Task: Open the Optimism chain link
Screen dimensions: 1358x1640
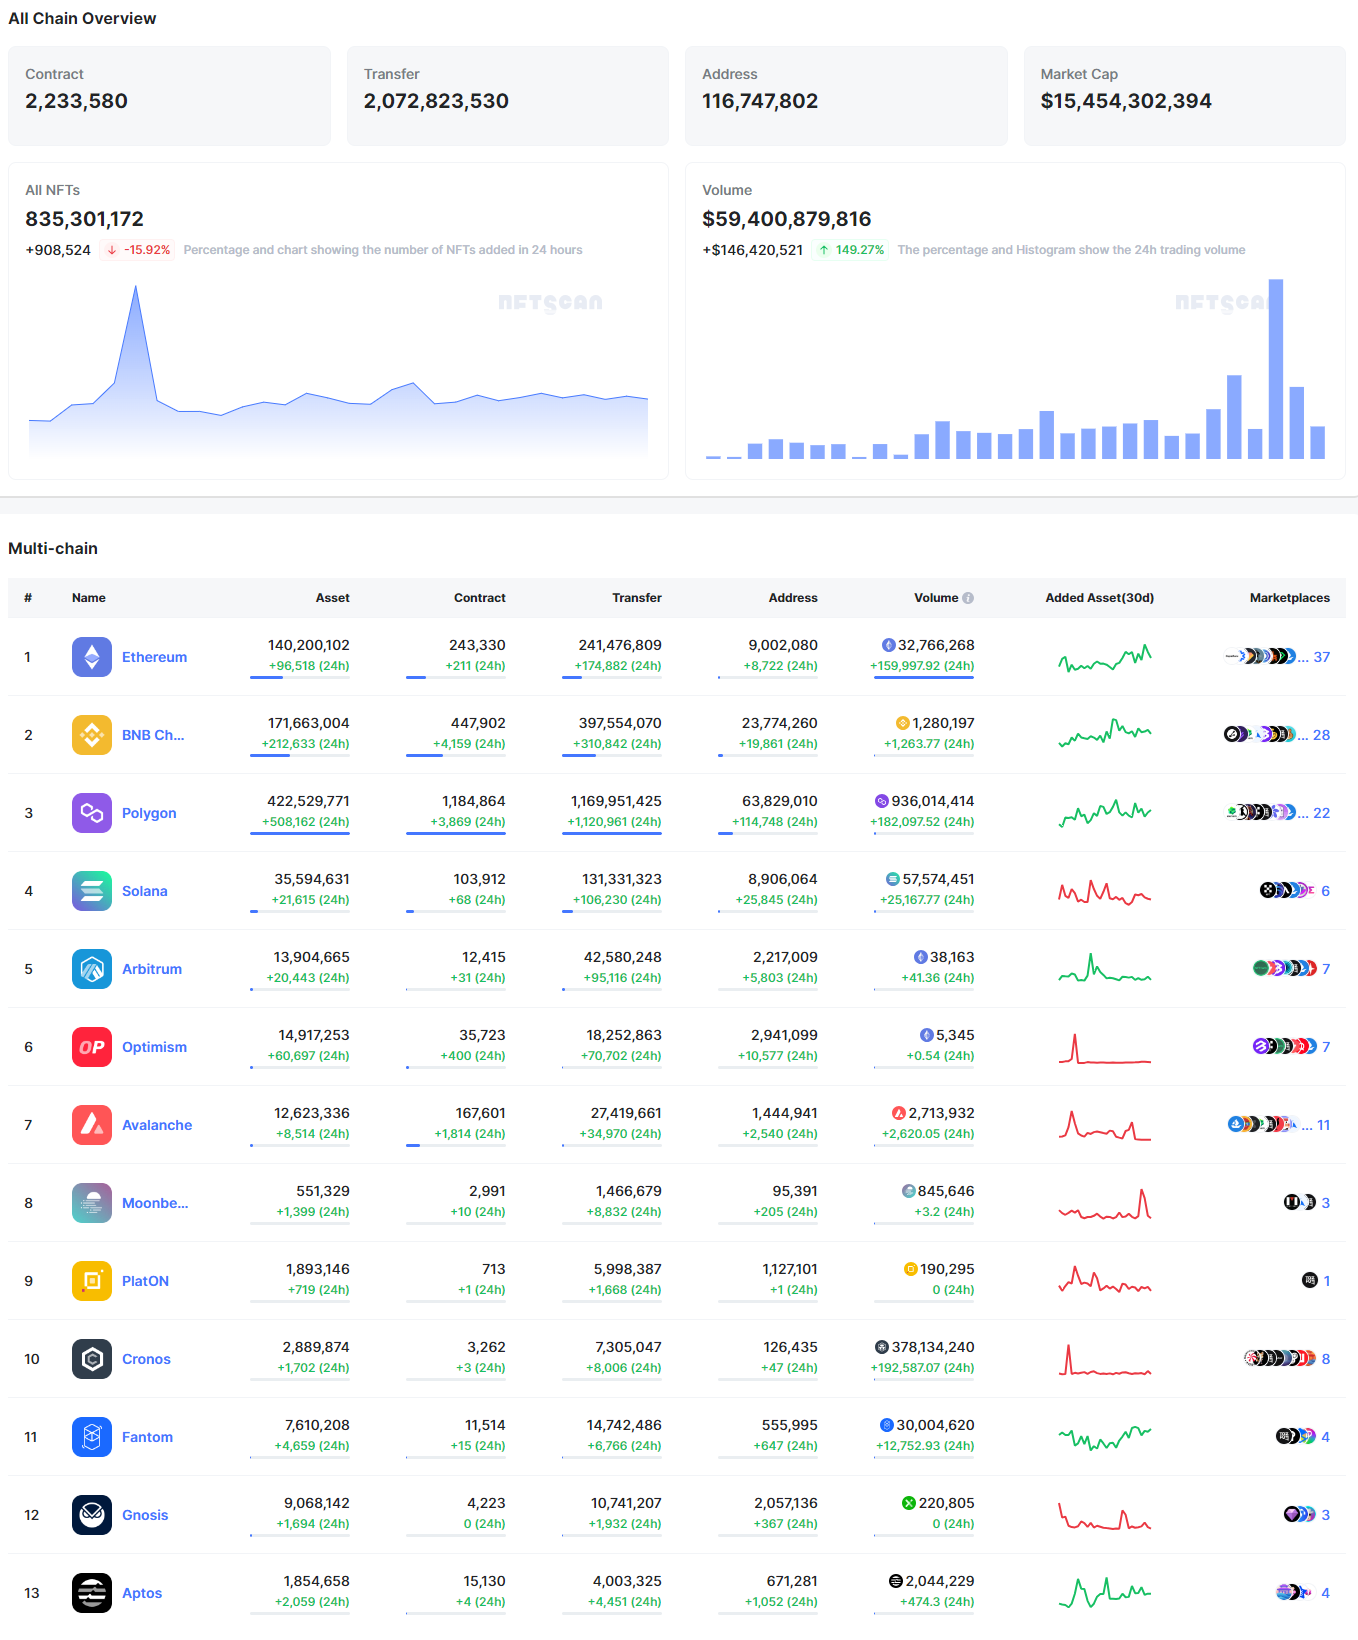Action: [x=154, y=1047]
